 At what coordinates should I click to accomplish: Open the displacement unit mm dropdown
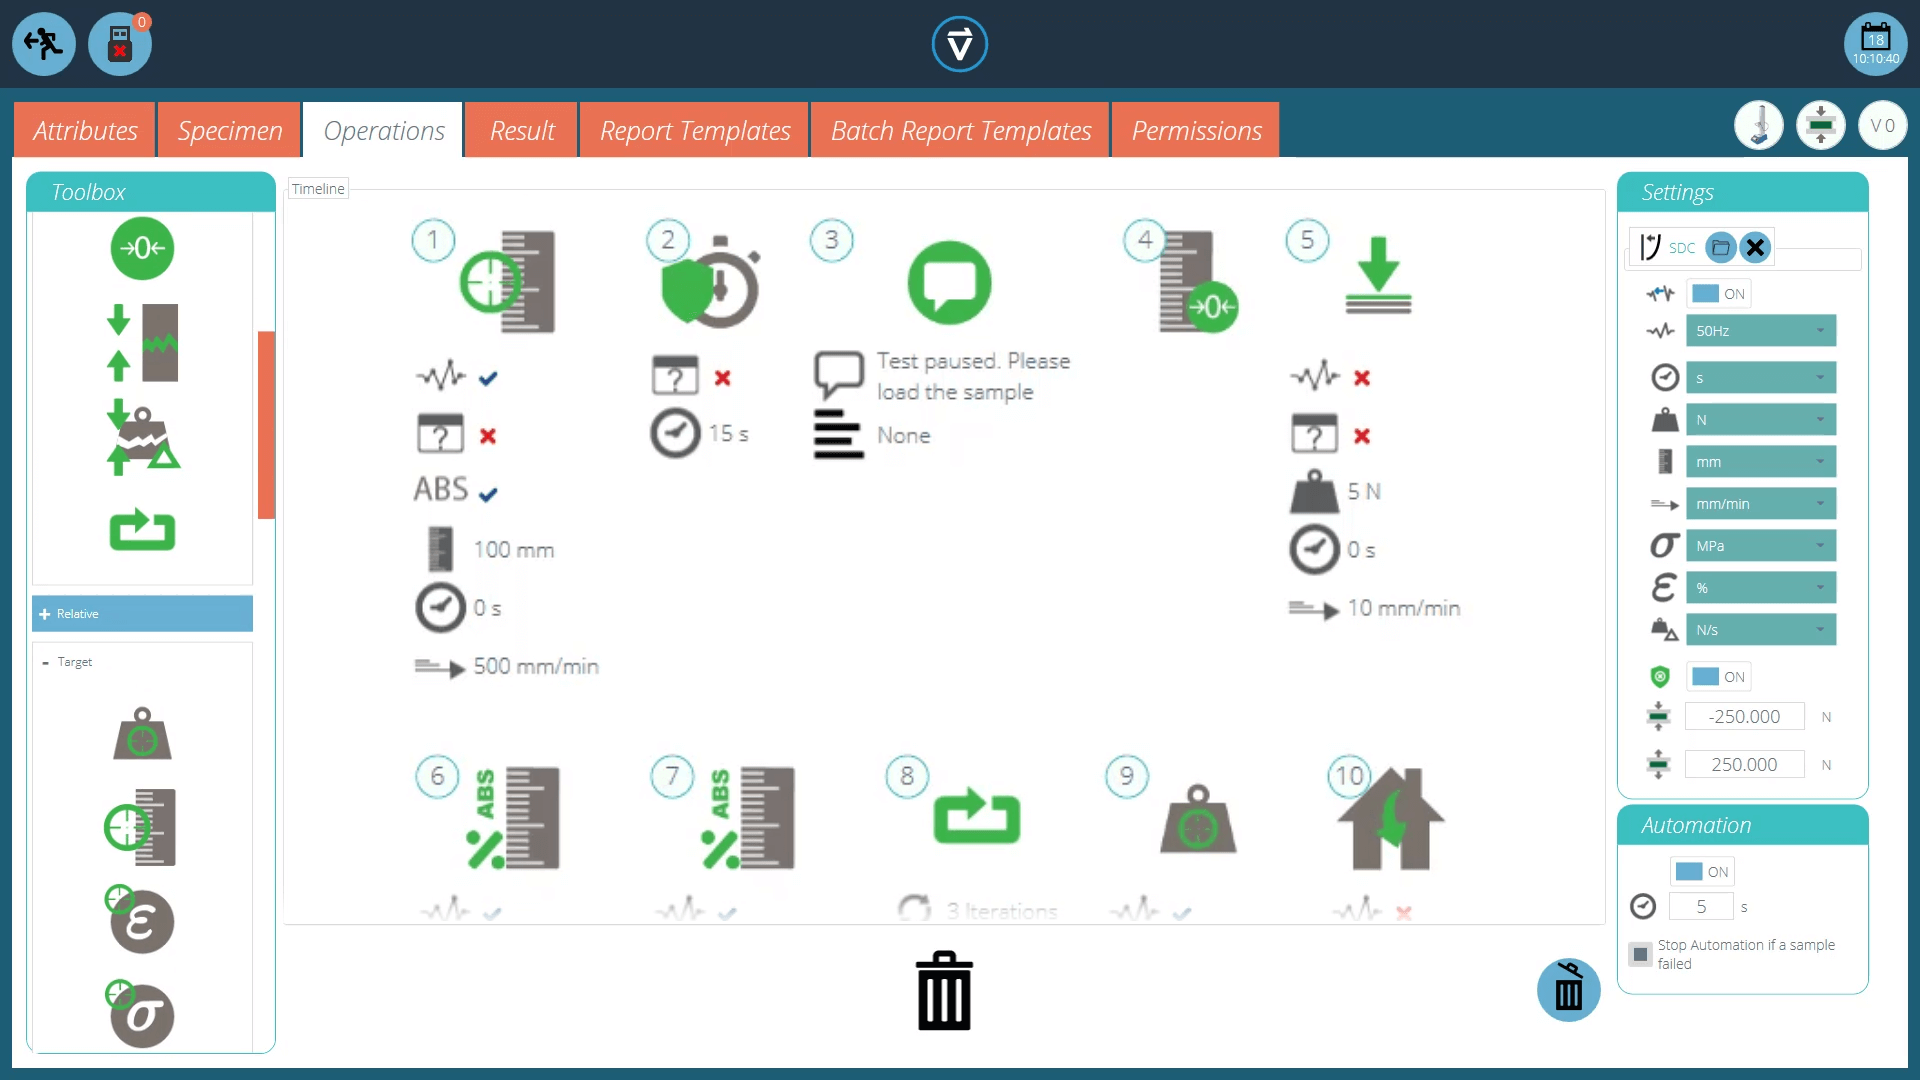1761,462
